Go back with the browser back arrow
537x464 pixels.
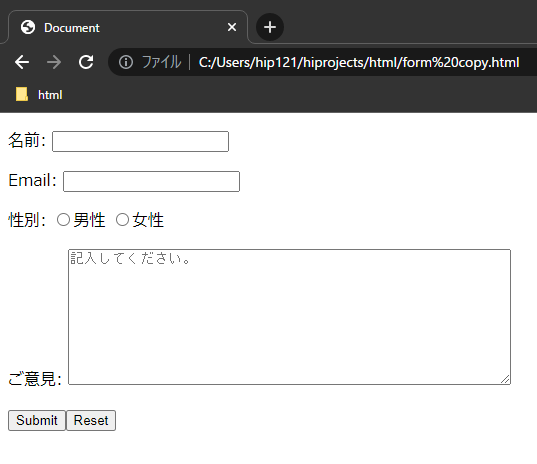[x=22, y=62]
